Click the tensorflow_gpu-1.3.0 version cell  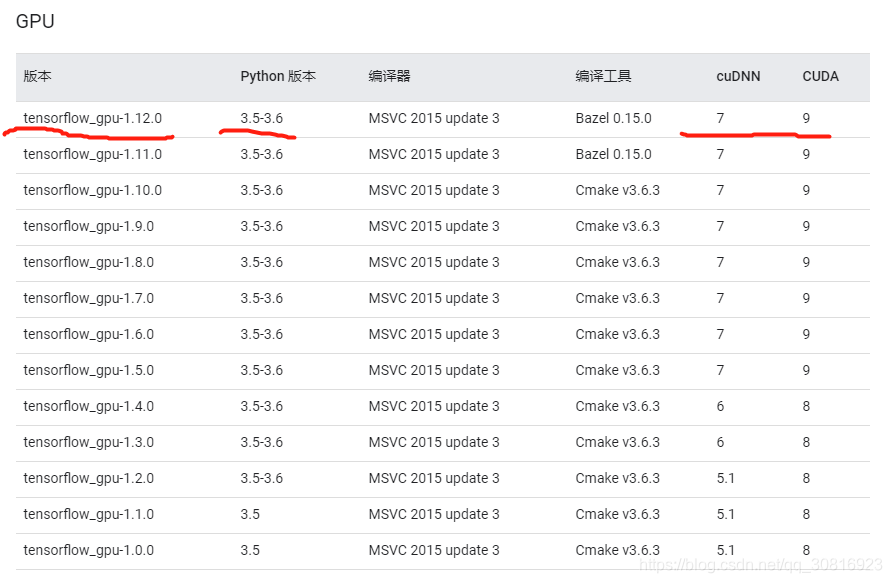[89, 442]
